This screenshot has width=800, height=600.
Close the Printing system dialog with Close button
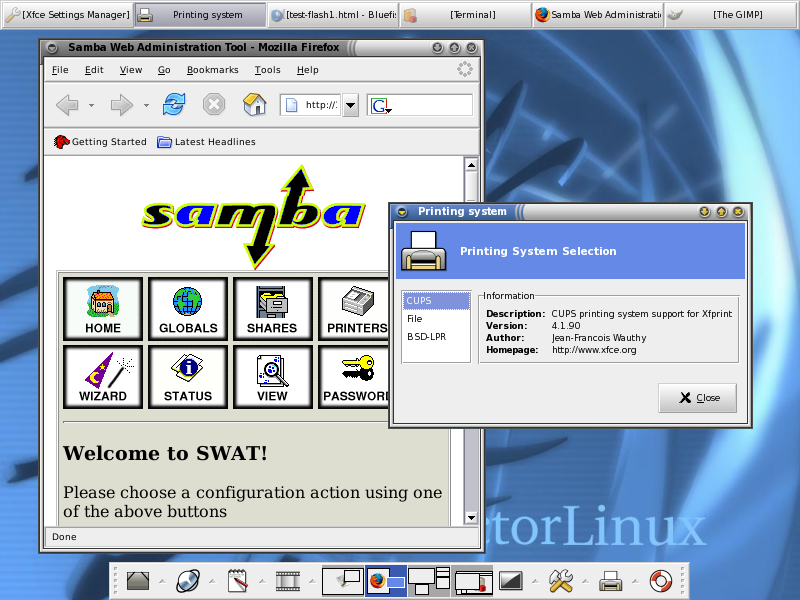[697, 397]
